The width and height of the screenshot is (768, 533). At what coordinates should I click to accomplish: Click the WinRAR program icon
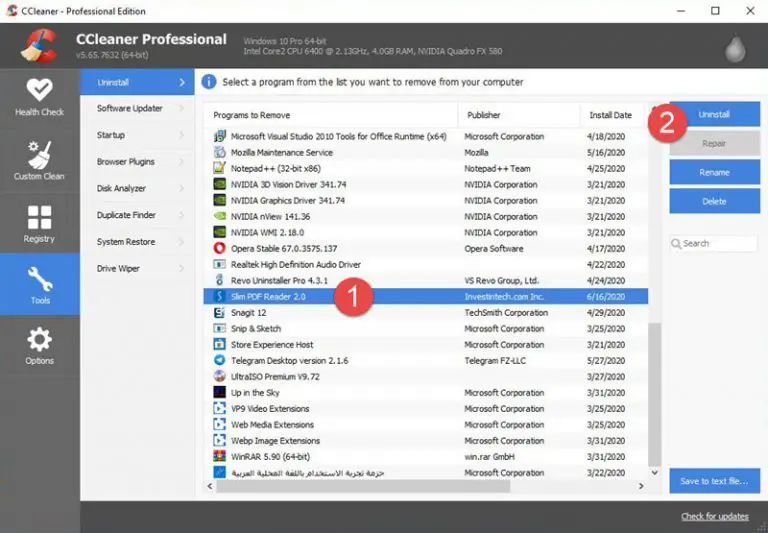tap(219, 456)
